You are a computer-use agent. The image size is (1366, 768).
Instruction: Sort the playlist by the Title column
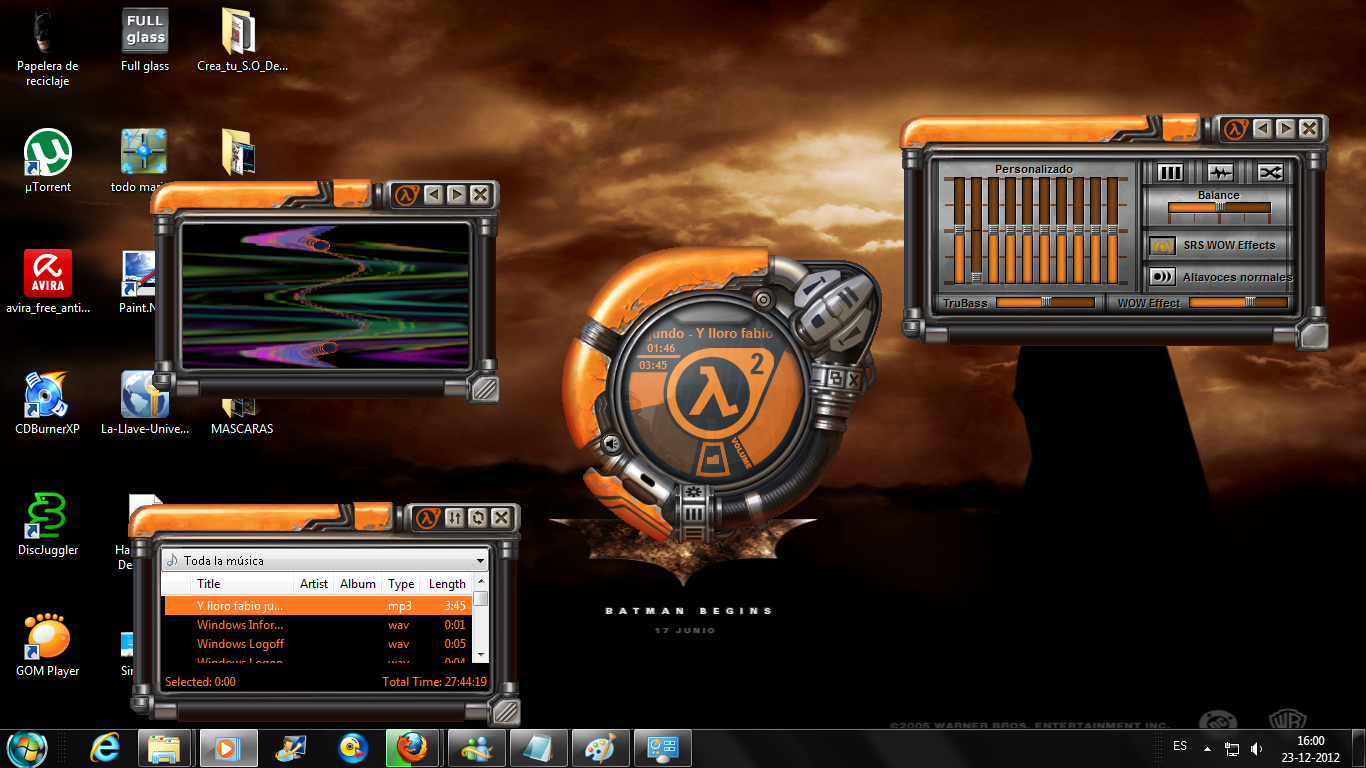208,584
